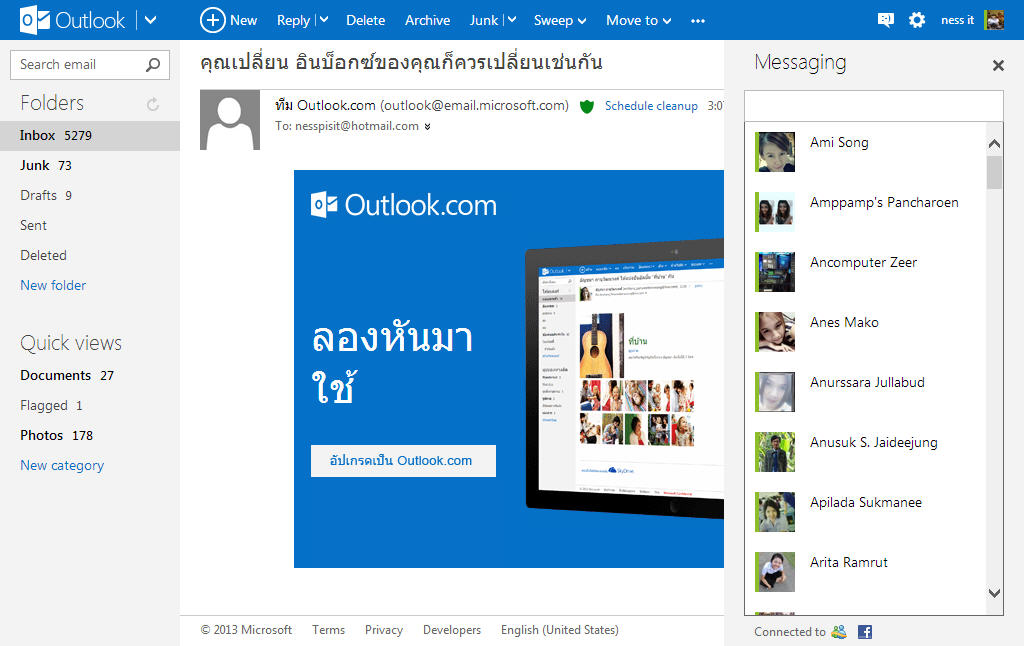Image resolution: width=1024 pixels, height=646 pixels.
Task: Click the search magnifier icon
Action: click(153, 65)
